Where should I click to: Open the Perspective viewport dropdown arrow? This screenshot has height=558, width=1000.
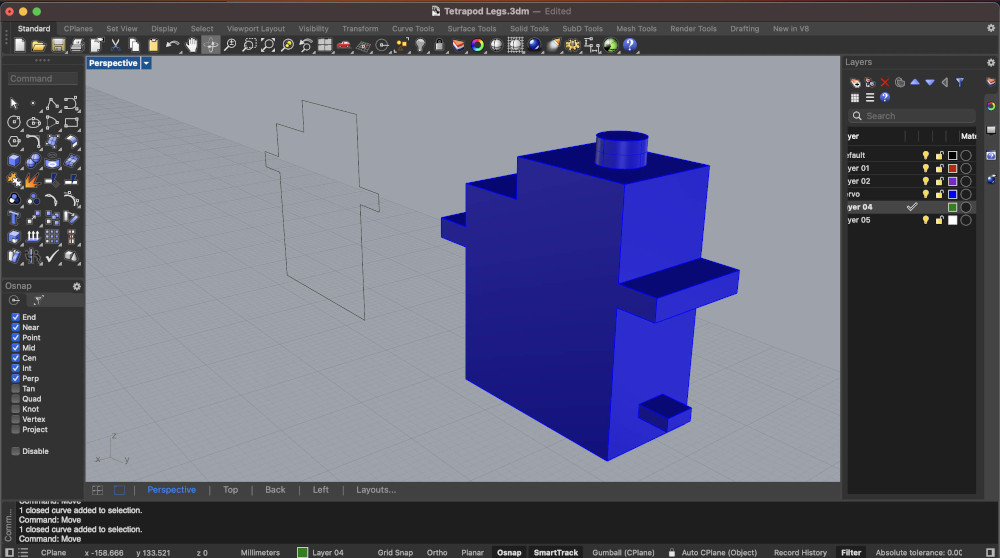coord(146,63)
